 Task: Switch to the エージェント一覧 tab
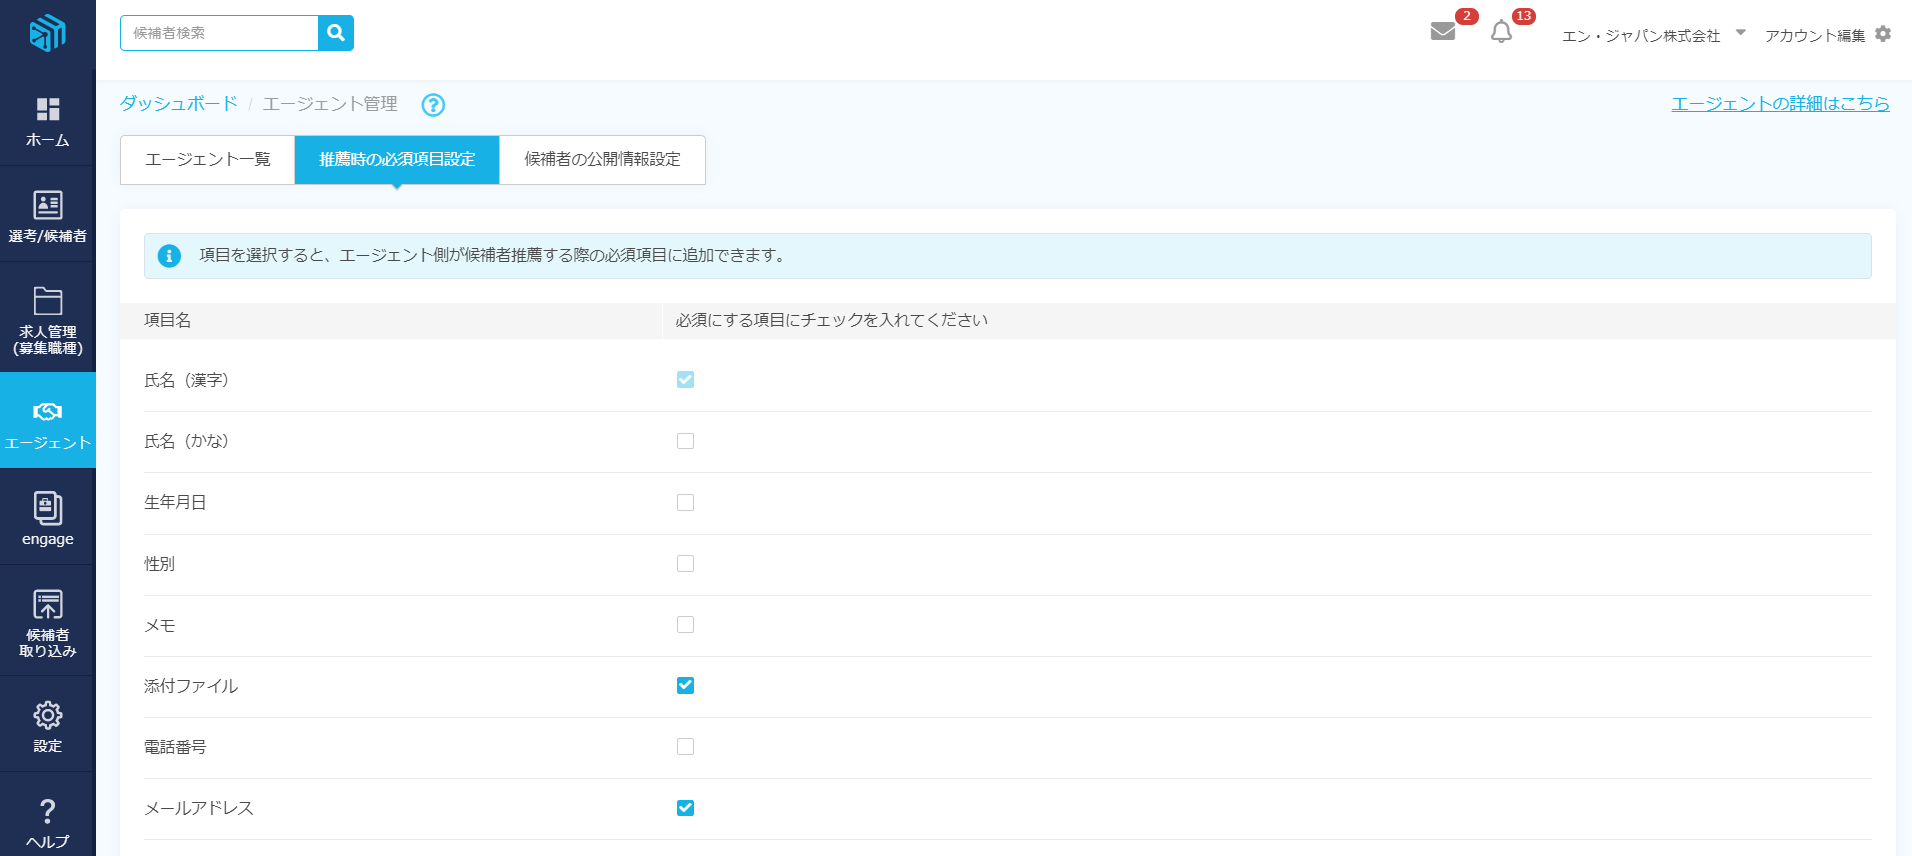[207, 160]
